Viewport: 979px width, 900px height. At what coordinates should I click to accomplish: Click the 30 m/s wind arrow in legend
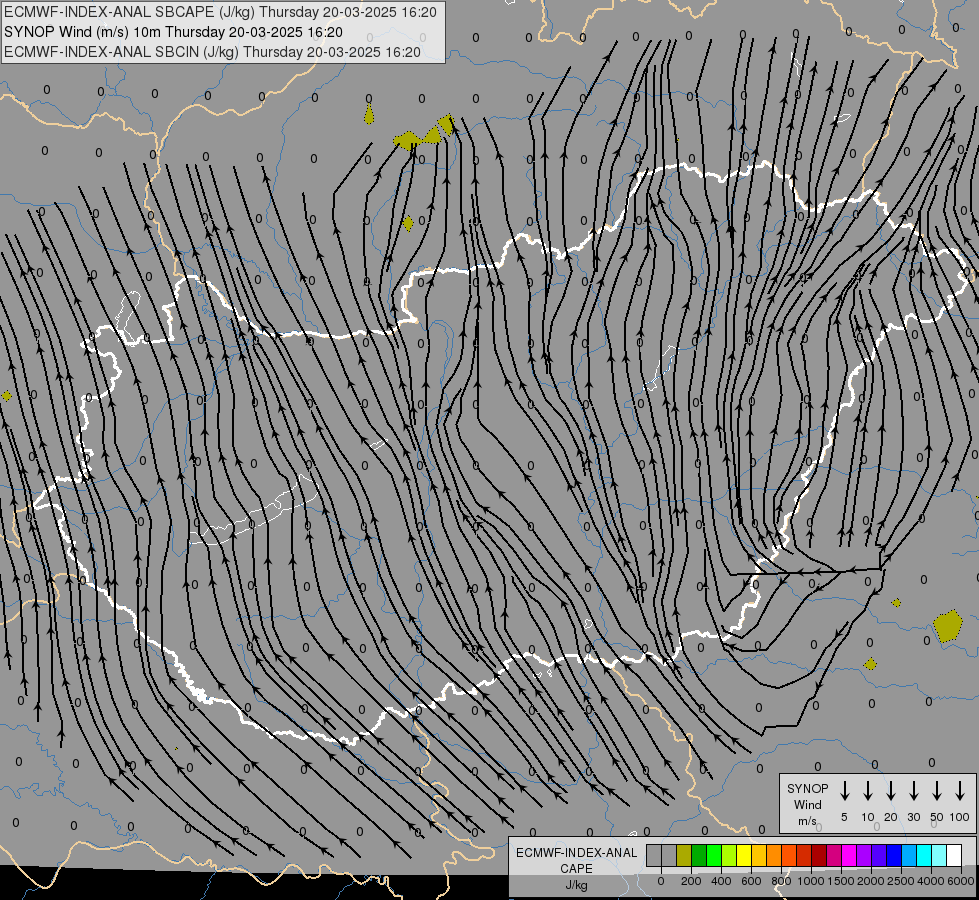[913, 791]
